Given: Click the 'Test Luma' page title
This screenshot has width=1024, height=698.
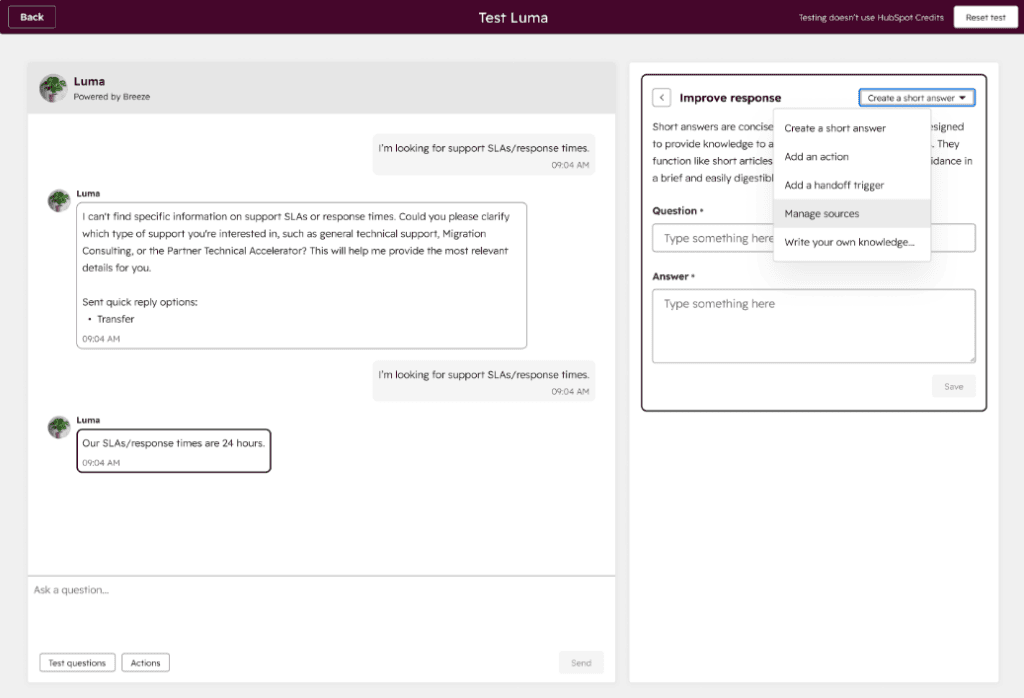Looking at the screenshot, I should tap(513, 18).
